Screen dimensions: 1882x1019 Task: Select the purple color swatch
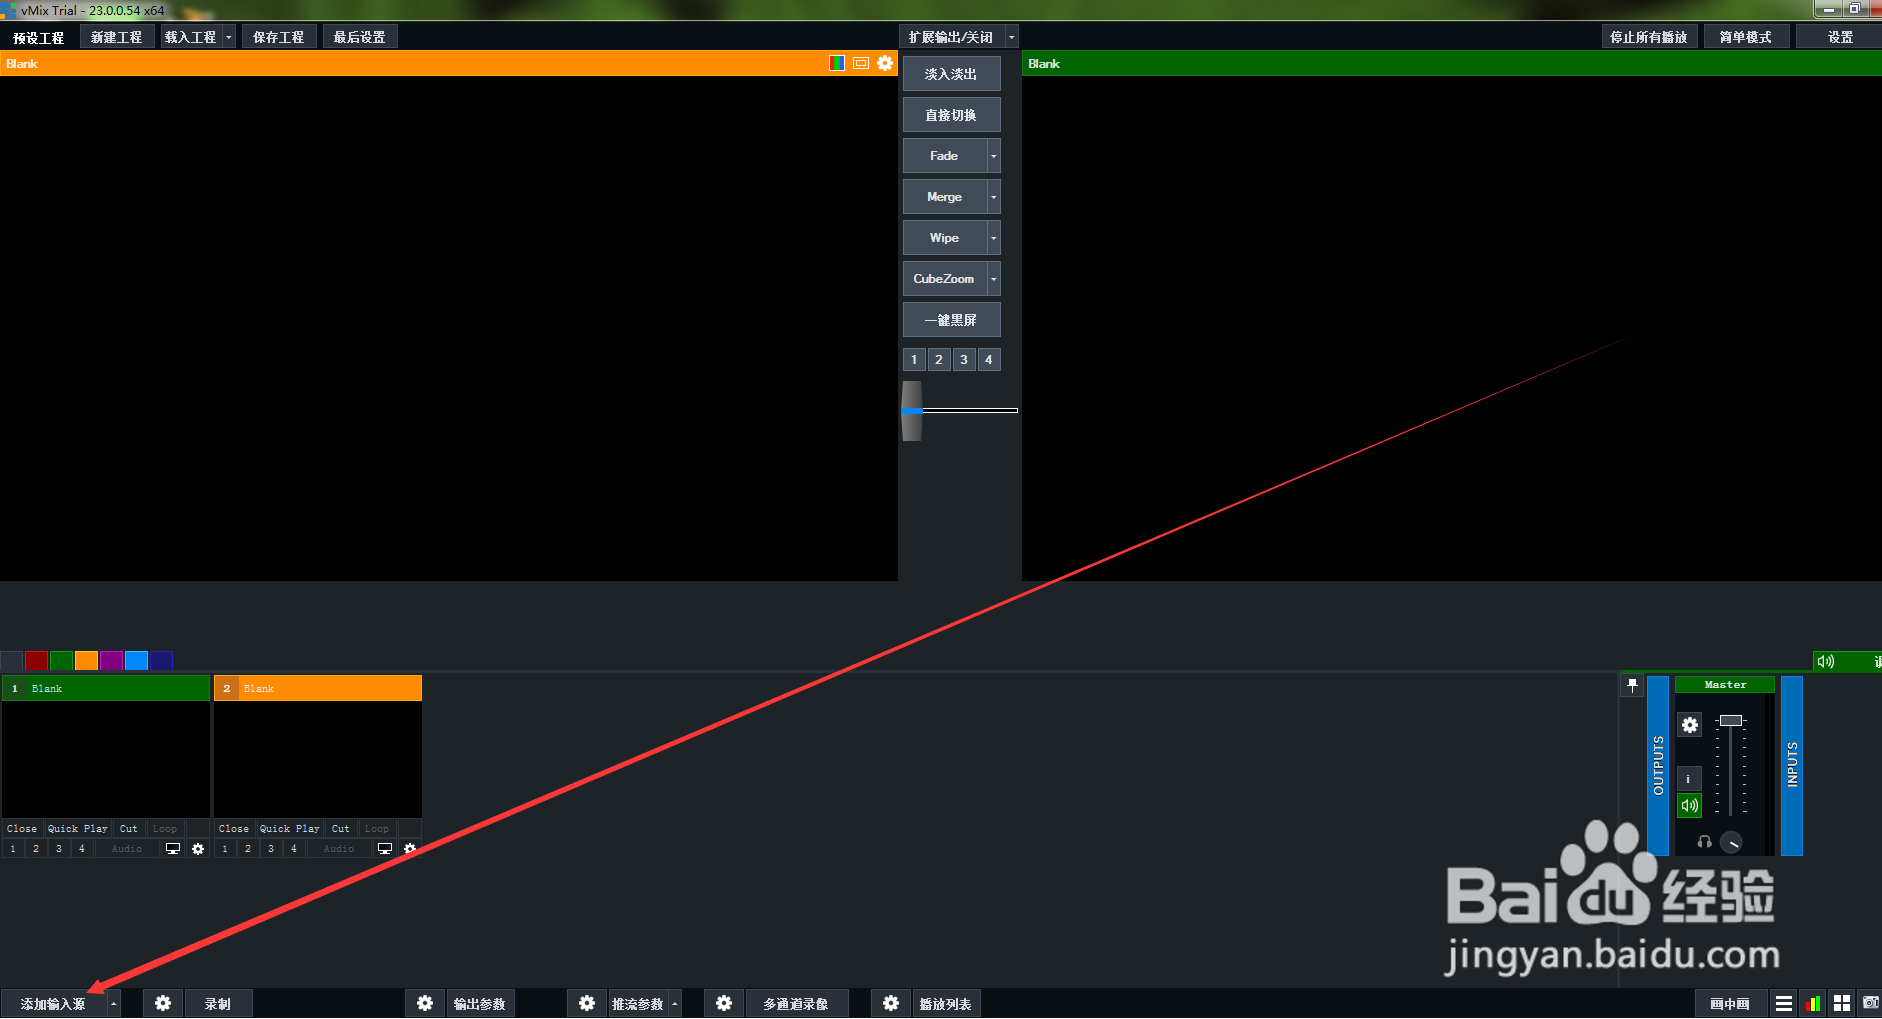pyautogui.click(x=111, y=661)
